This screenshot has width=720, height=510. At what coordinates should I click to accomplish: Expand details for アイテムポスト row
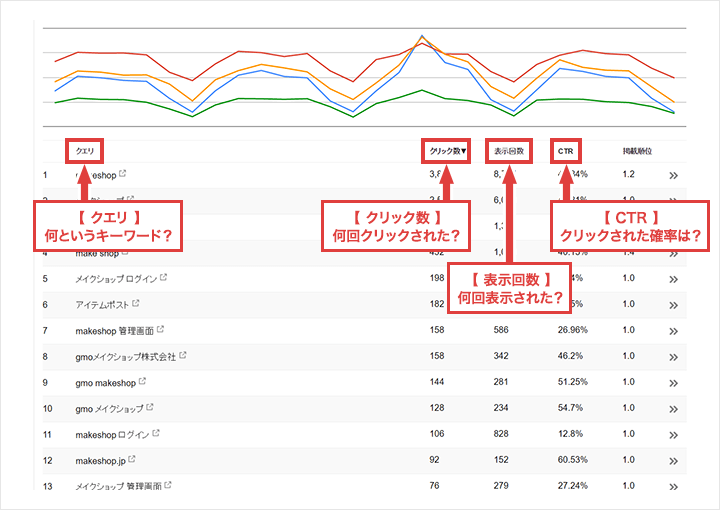[674, 305]
